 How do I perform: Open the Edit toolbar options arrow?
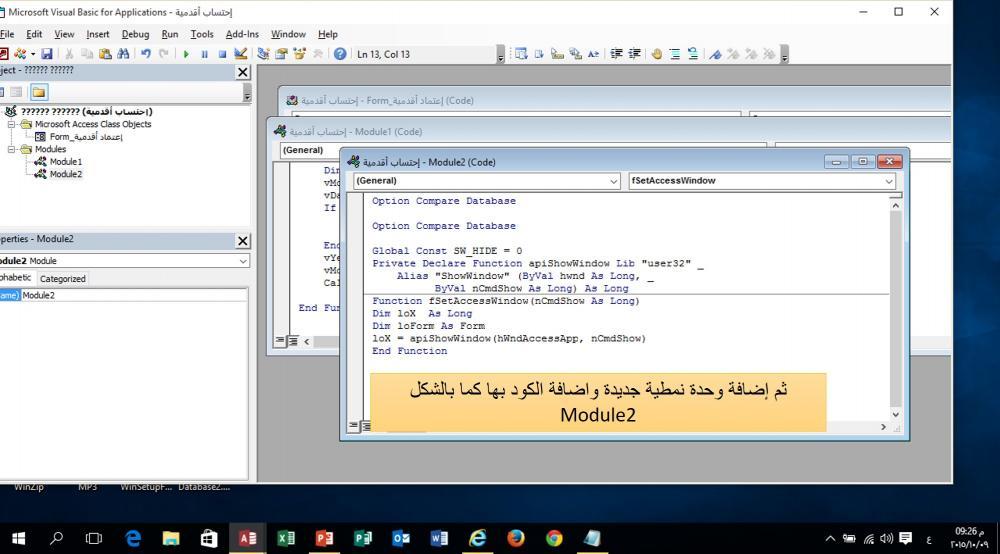784,55
